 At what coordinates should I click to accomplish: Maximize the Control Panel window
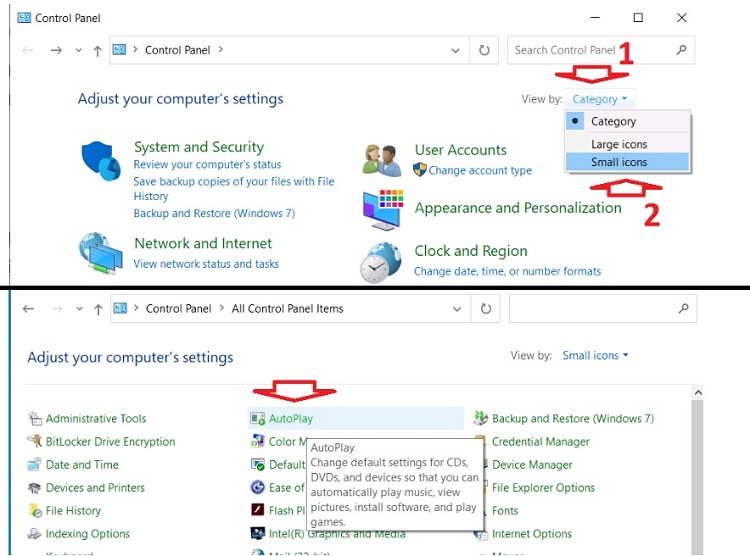[x=638, y=18]
